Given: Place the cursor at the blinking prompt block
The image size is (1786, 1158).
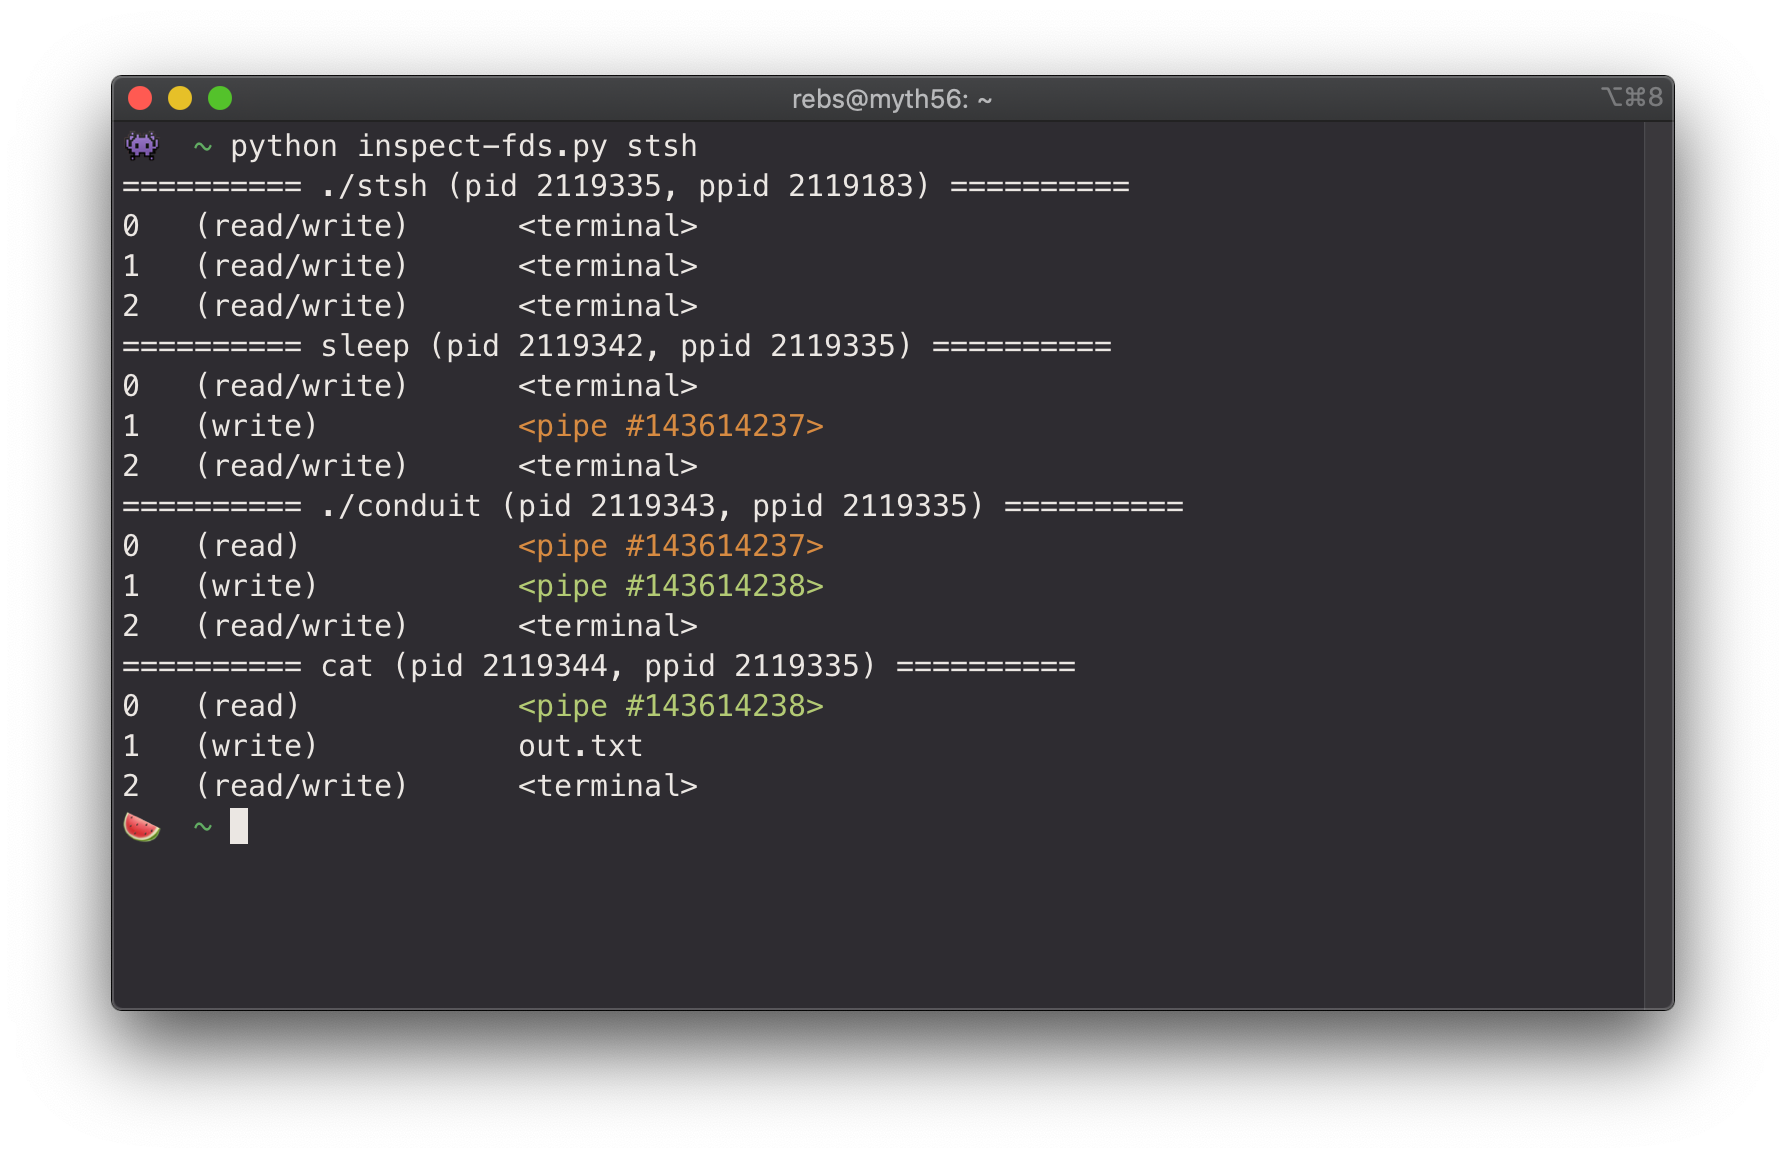Looking at the screenshot, I should (239, 826).
